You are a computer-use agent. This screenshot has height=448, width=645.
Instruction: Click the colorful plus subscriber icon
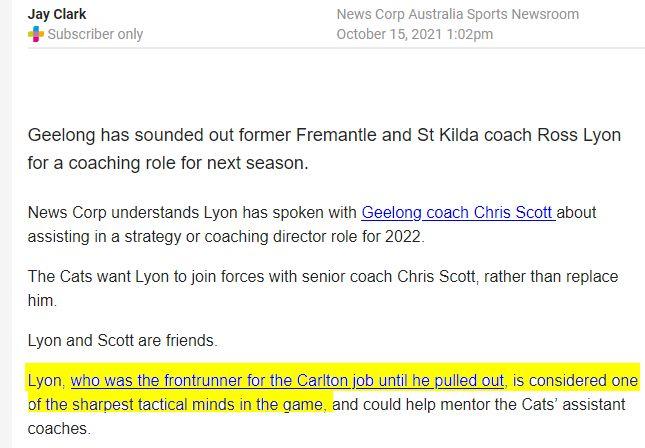point(36,35)
